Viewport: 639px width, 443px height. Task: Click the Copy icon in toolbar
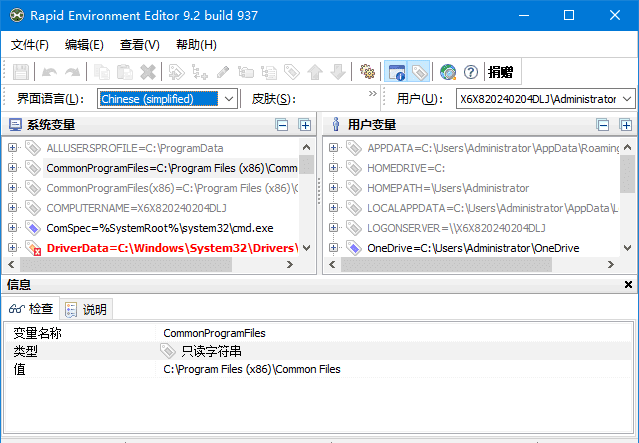pos(101,72)
